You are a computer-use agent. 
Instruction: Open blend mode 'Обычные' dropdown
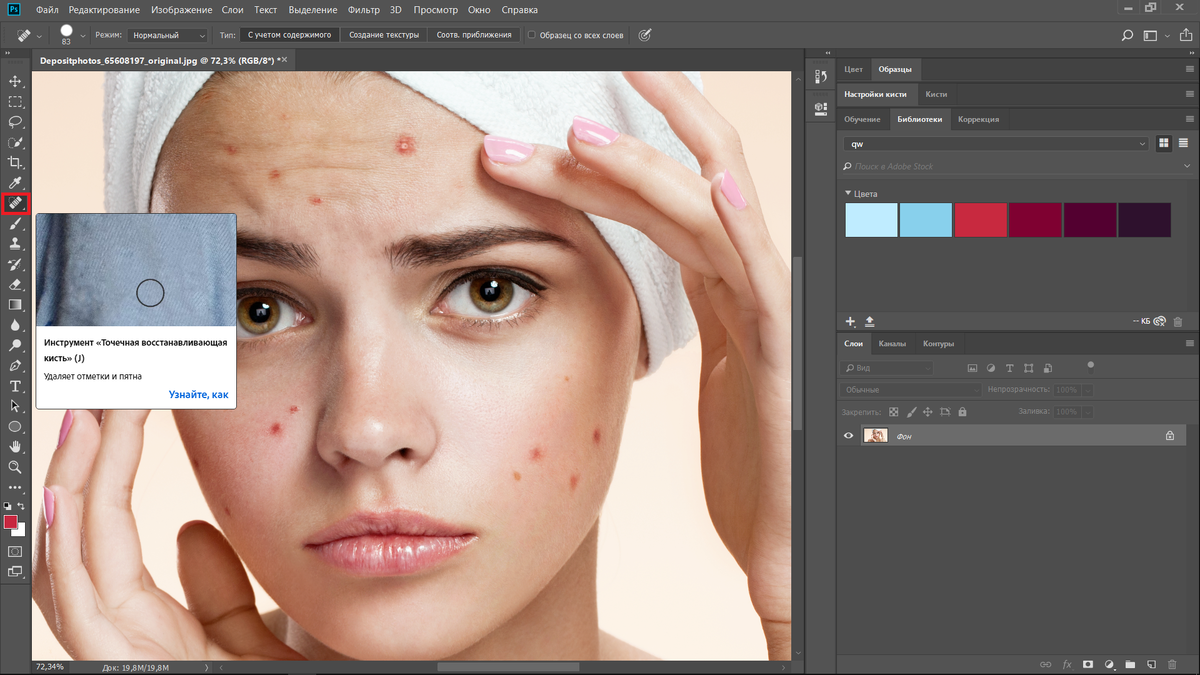click(910, 390)
